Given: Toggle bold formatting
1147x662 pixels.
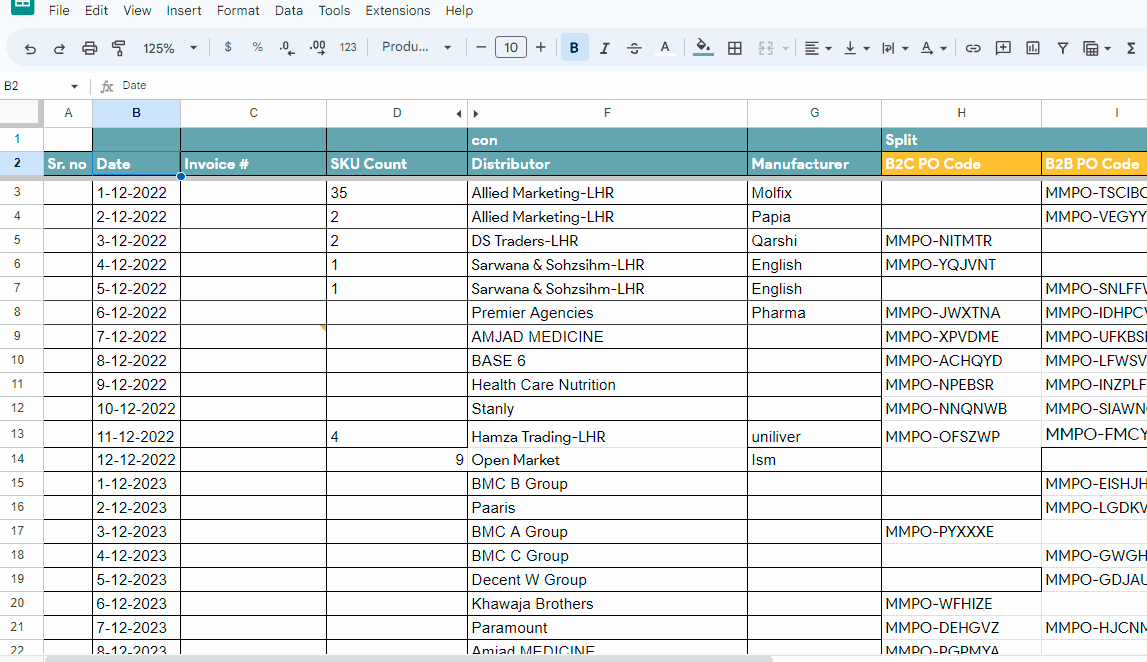Looking at the screenshot, I should coord(574,48).
